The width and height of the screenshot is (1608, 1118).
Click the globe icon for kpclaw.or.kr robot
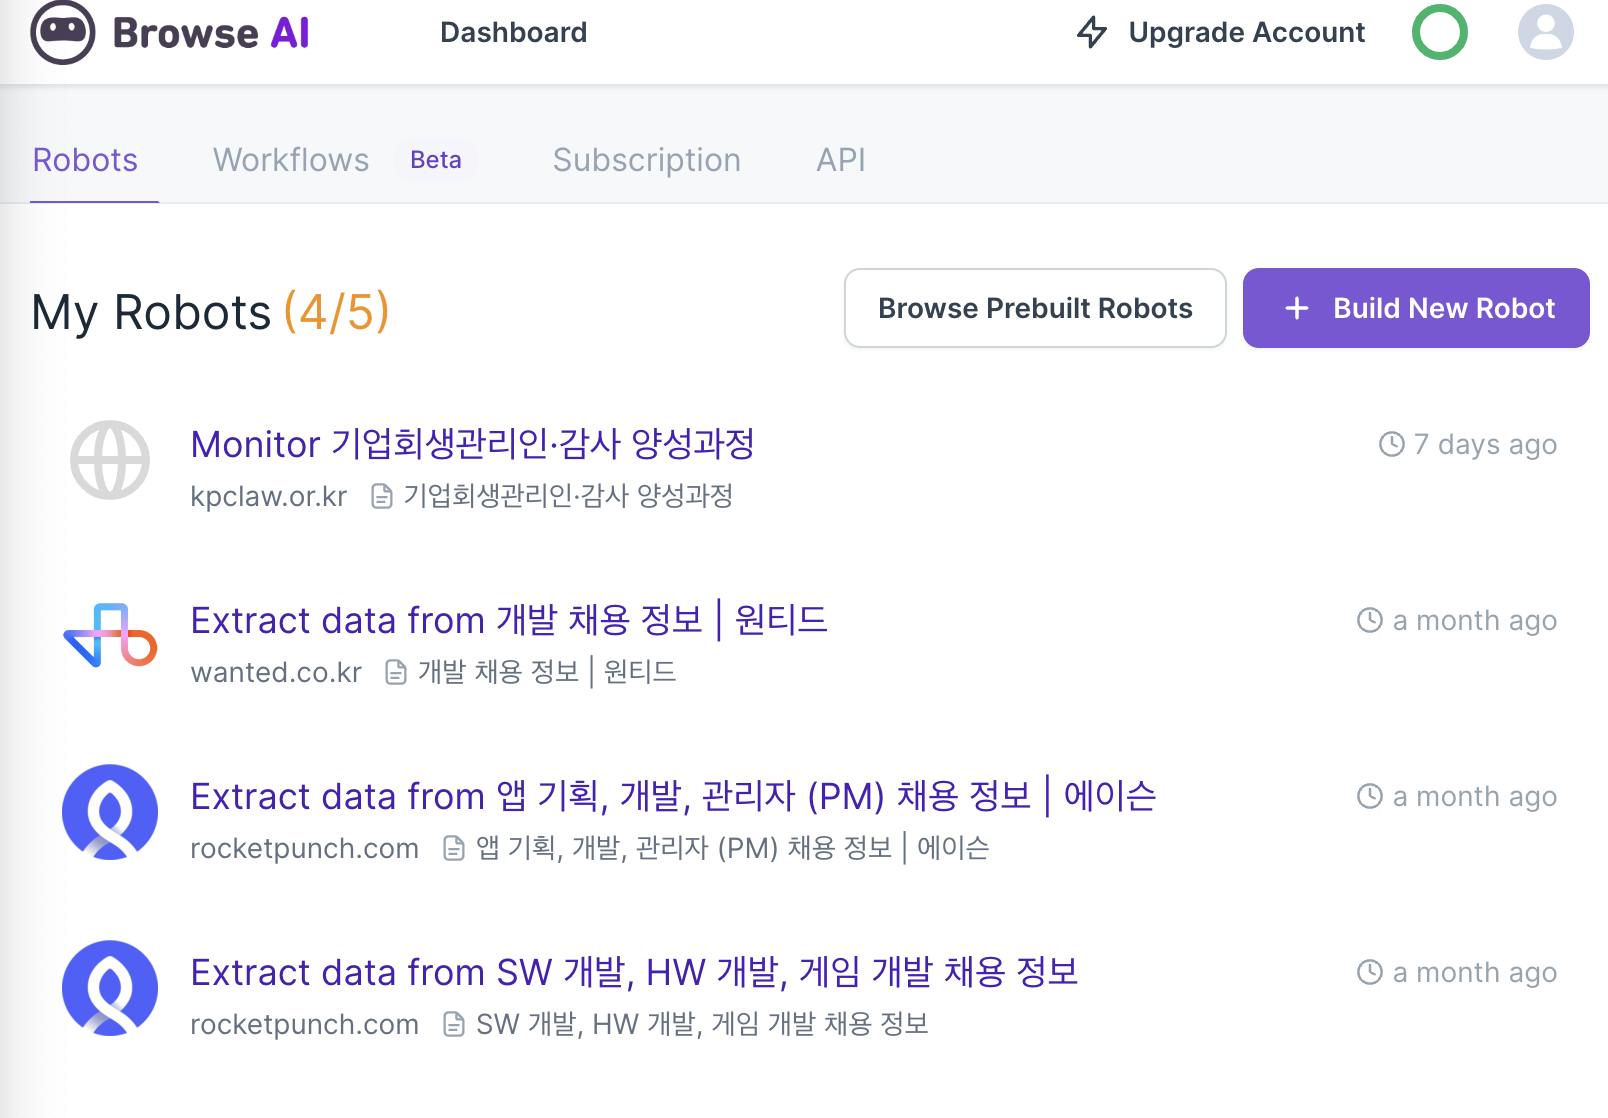pos(110,460)
